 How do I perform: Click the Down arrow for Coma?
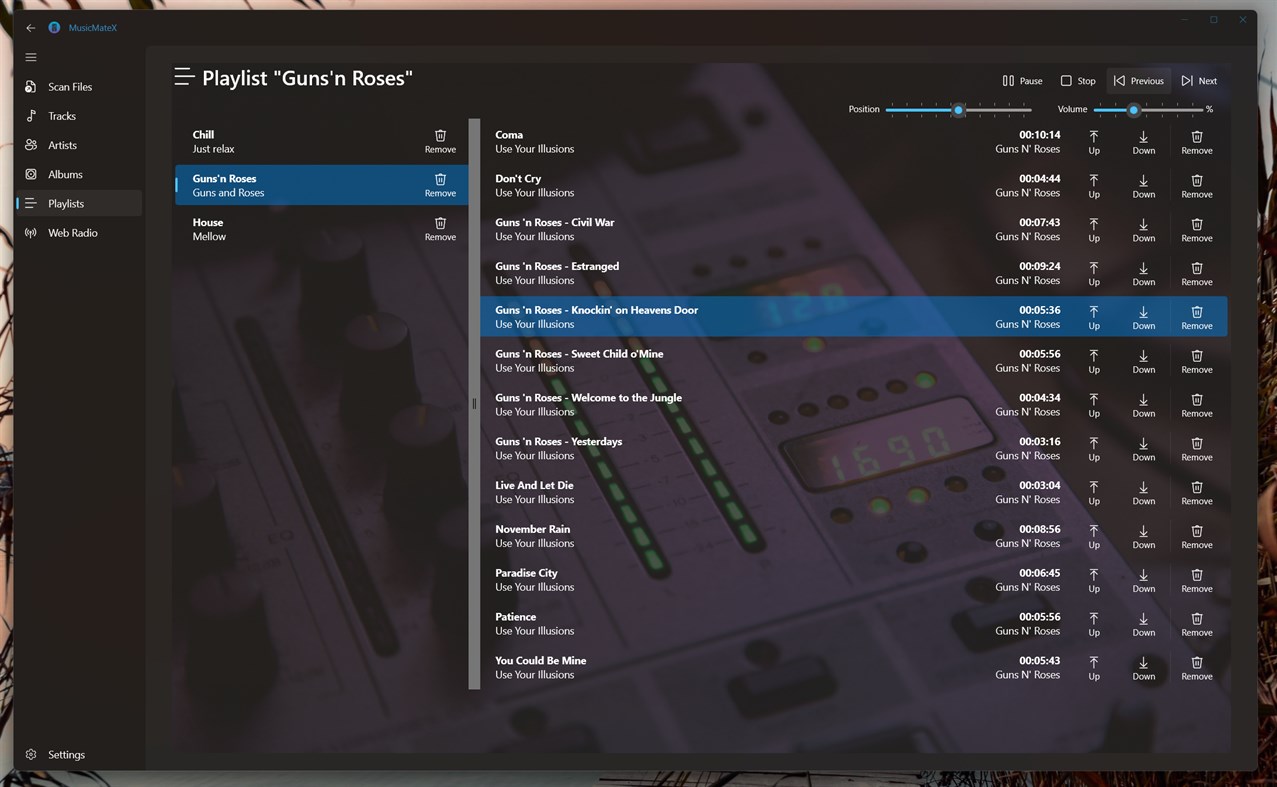(1143, 140)
